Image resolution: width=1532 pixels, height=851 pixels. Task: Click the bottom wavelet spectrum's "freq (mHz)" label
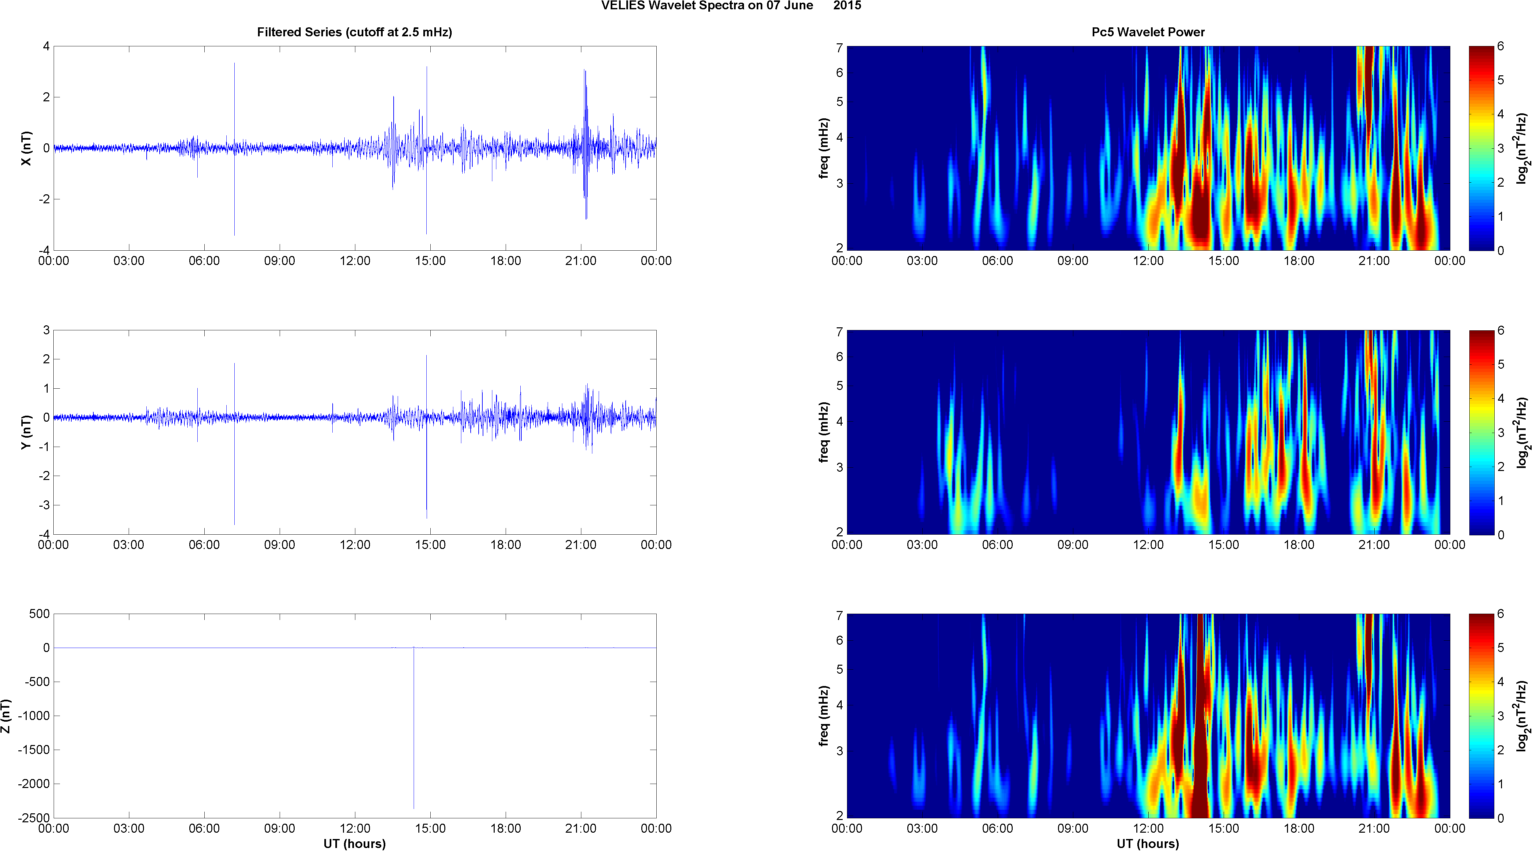(824, 716)
